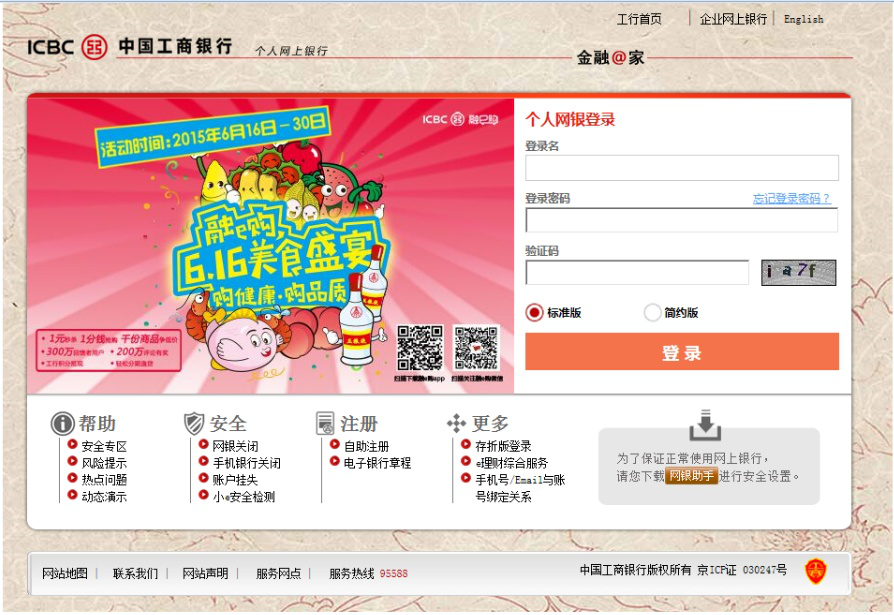894x615 pixels.
Task: Open the left QR code in banner
Action: point(420,348)
